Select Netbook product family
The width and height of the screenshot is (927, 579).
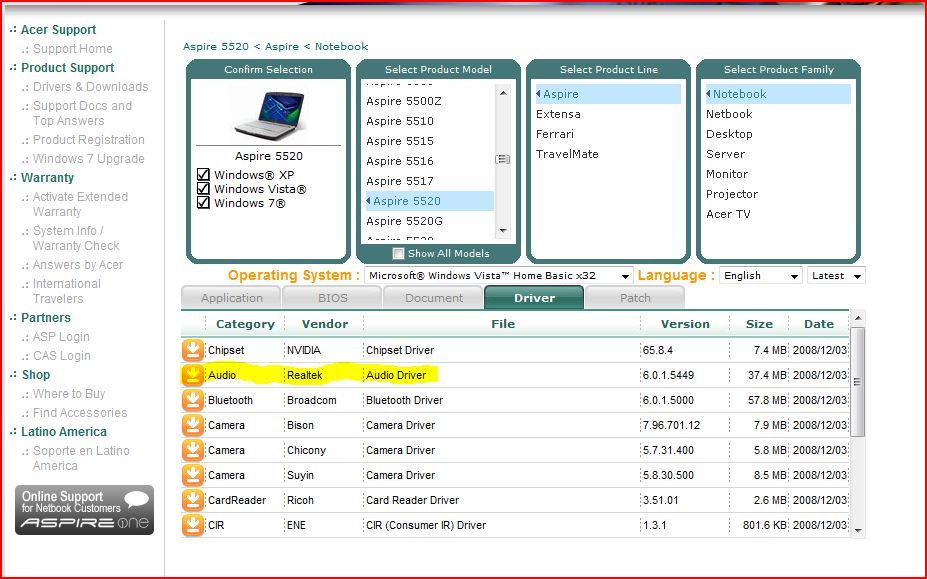(729, 114)
